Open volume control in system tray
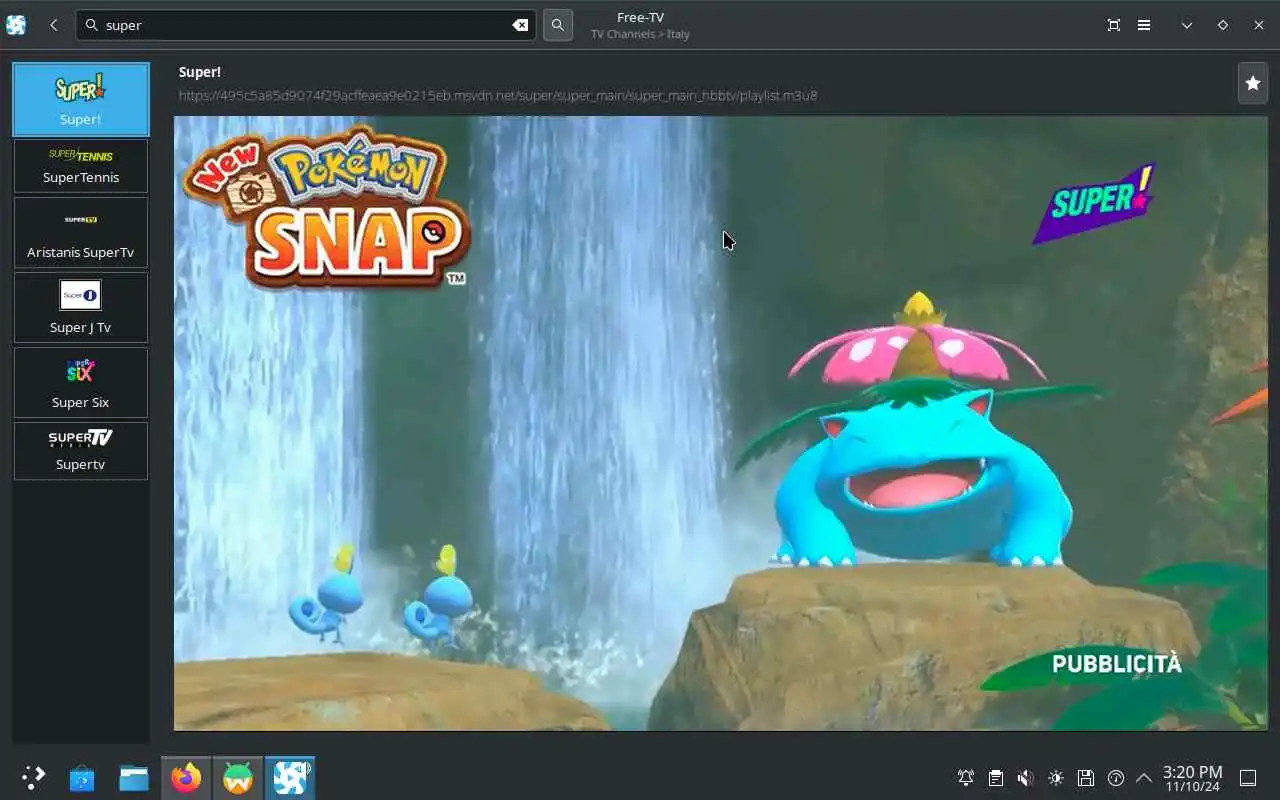The width and height of the screenshot is (1280, 800). [1026, 777]
